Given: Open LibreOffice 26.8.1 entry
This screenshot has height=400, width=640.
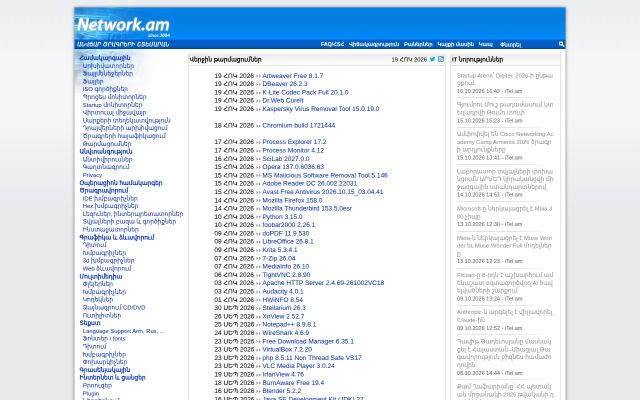Looking at the screenshot, I should (x=288, y=241).
